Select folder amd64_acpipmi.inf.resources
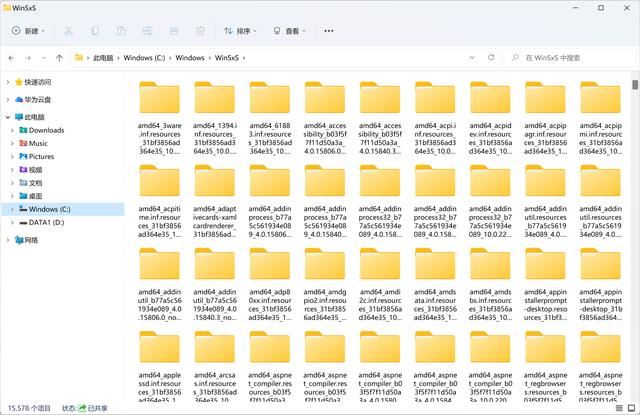640x415 pixels. coord(600,118)
